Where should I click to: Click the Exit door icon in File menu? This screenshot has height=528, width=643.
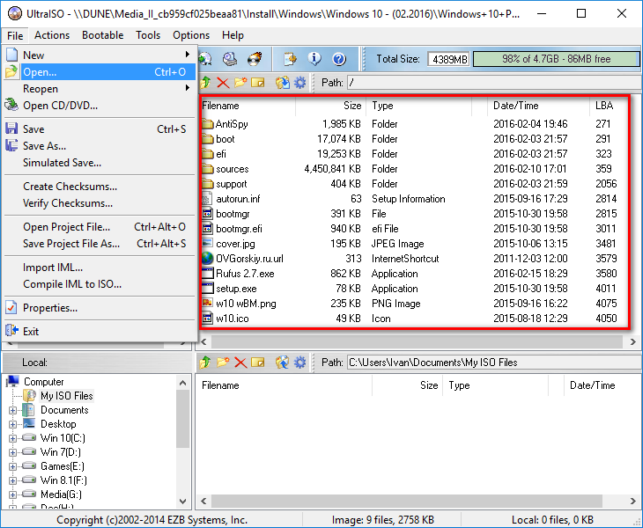[x=12, y=330]
